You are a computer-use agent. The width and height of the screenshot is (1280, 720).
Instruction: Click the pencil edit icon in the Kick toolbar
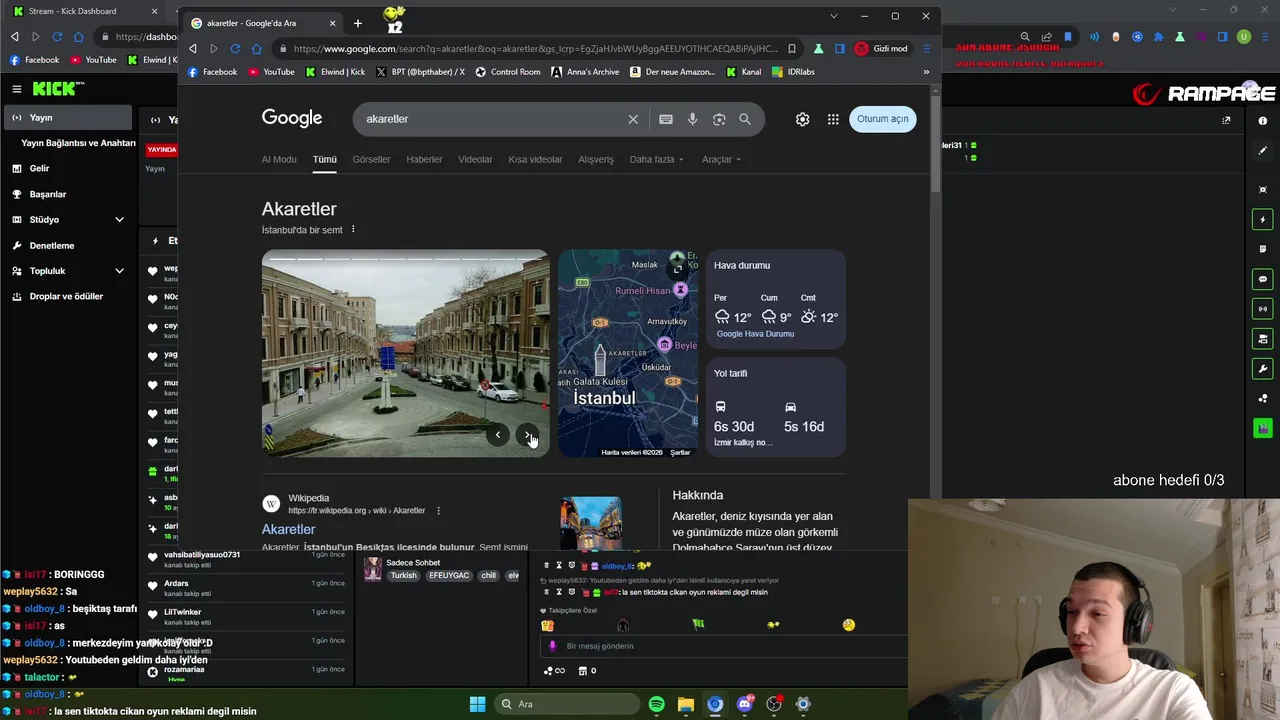click(x=1263, y=150)
